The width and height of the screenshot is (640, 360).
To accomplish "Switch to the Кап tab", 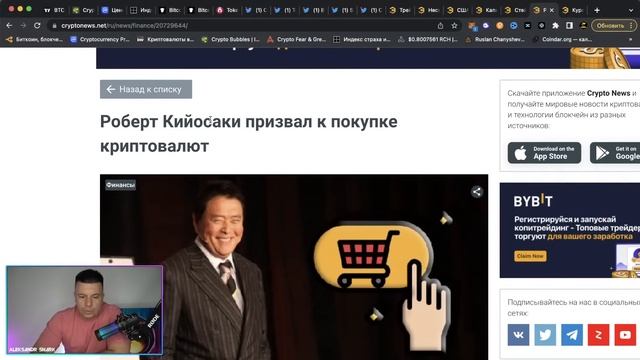I will [x=486, y=10].
